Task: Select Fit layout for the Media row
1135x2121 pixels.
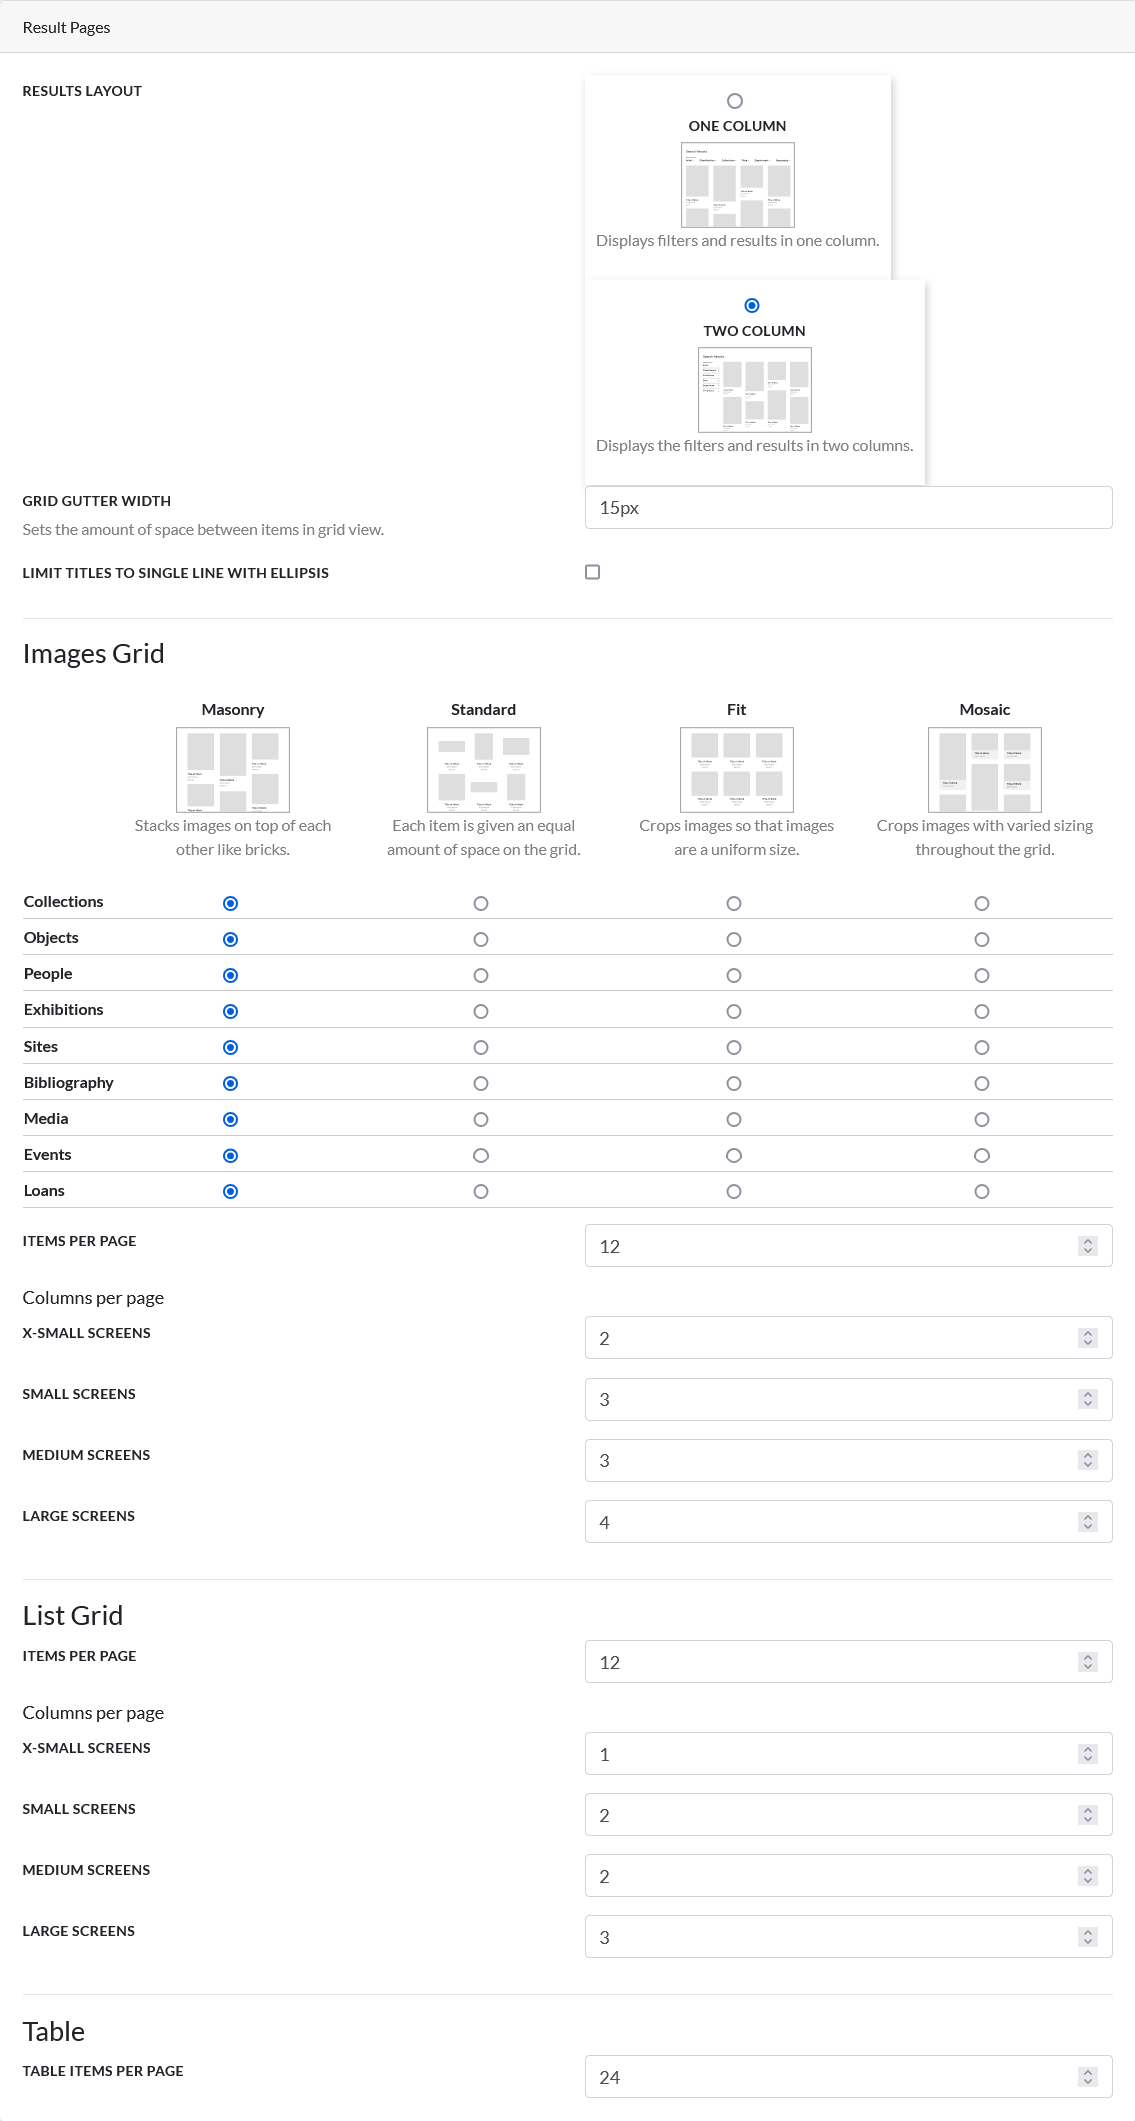Action: [x=734, y=1119]
